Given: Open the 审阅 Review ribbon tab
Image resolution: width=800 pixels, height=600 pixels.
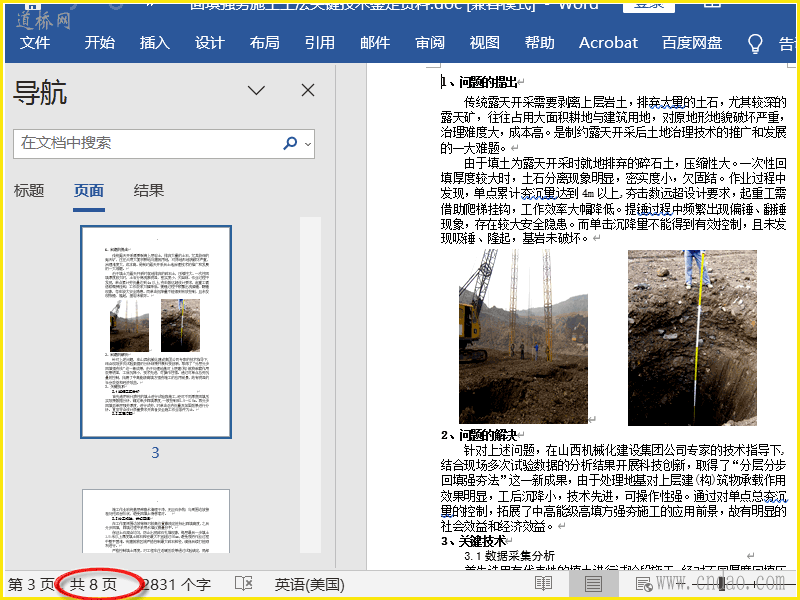Looking at the screenshot, I should point(430,43).
